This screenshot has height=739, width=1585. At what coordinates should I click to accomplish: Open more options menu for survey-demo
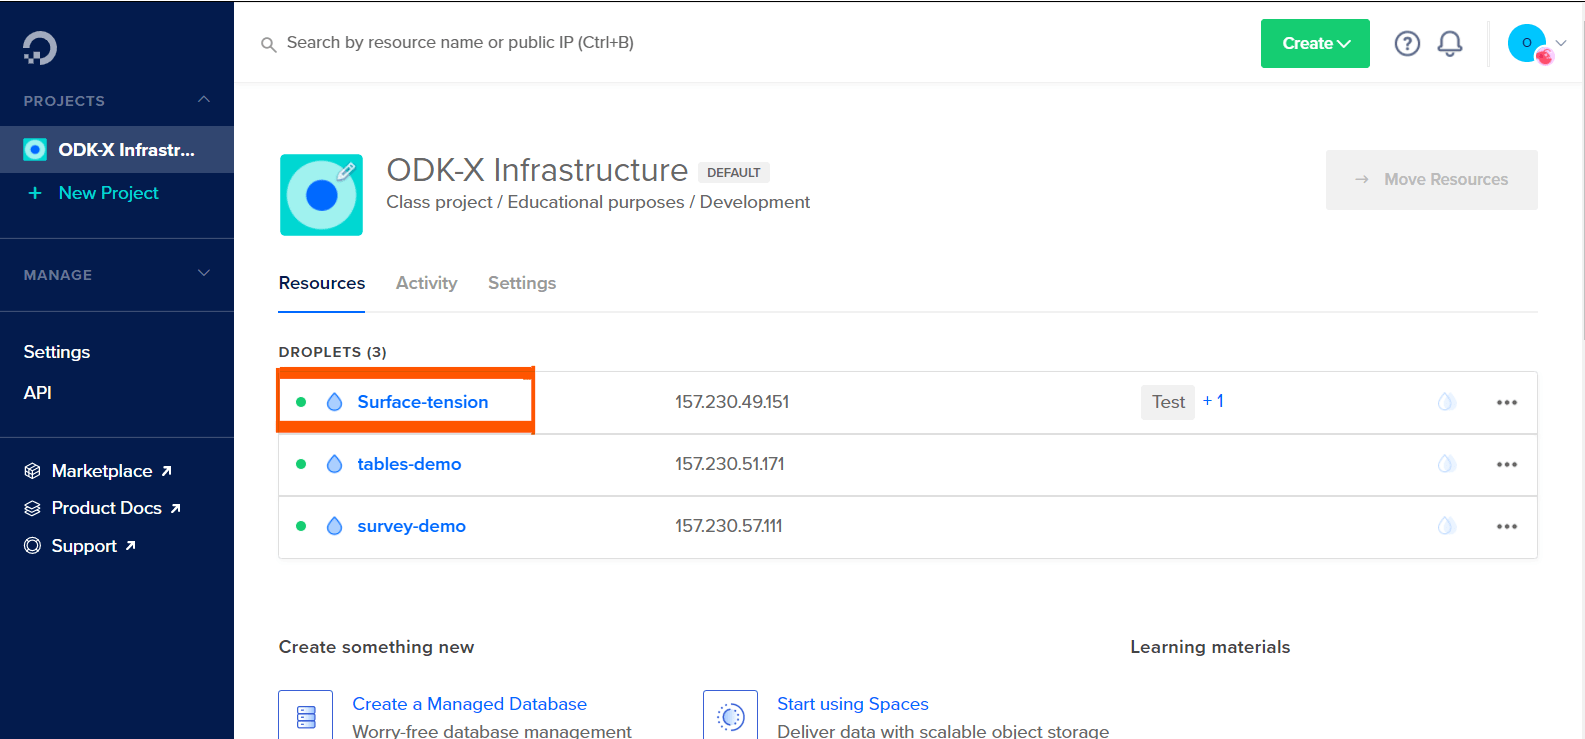pyautogui.click(x=1507, y=526)
